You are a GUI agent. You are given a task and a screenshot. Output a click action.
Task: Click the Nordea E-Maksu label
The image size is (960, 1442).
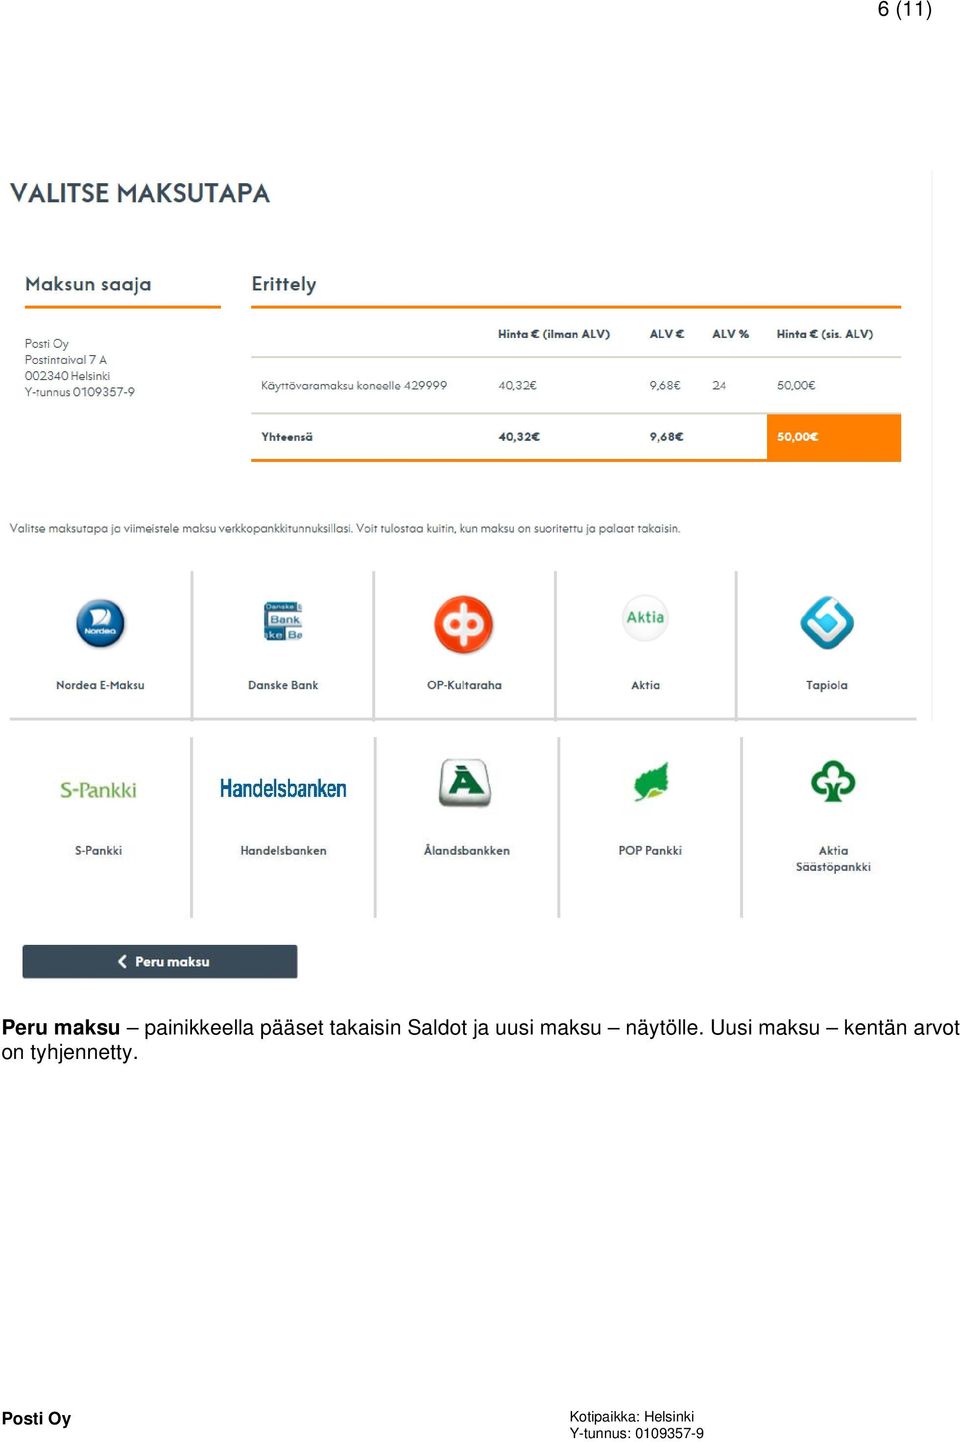[100, 685]
